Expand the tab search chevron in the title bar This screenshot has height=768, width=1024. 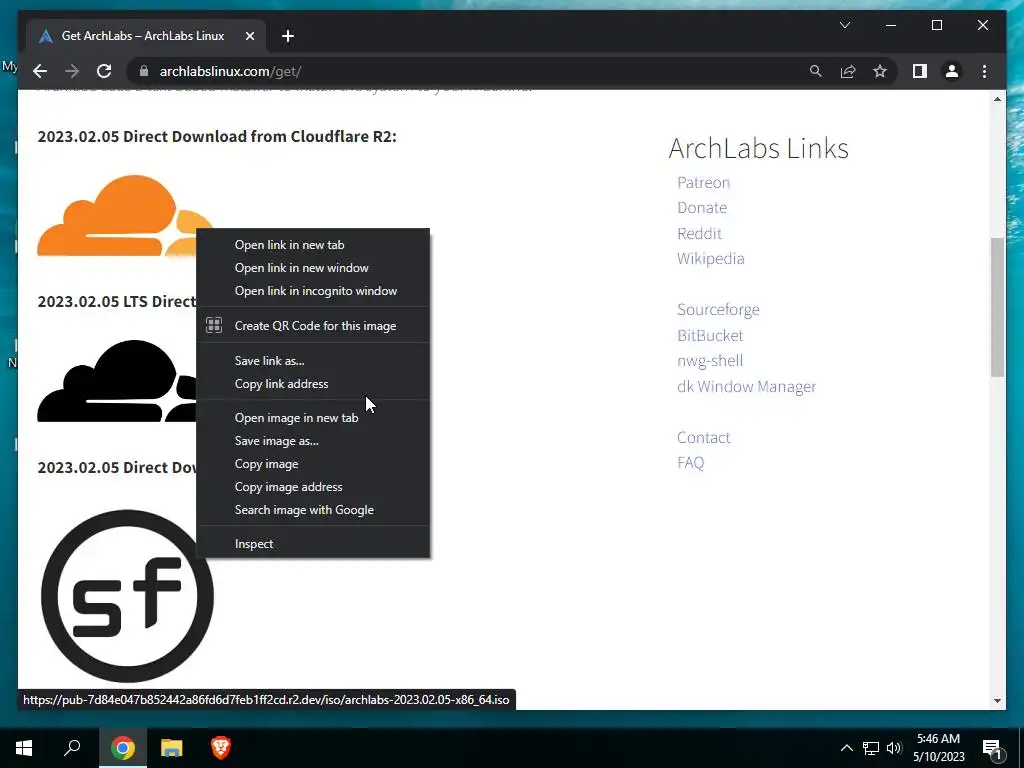point(844,25)
